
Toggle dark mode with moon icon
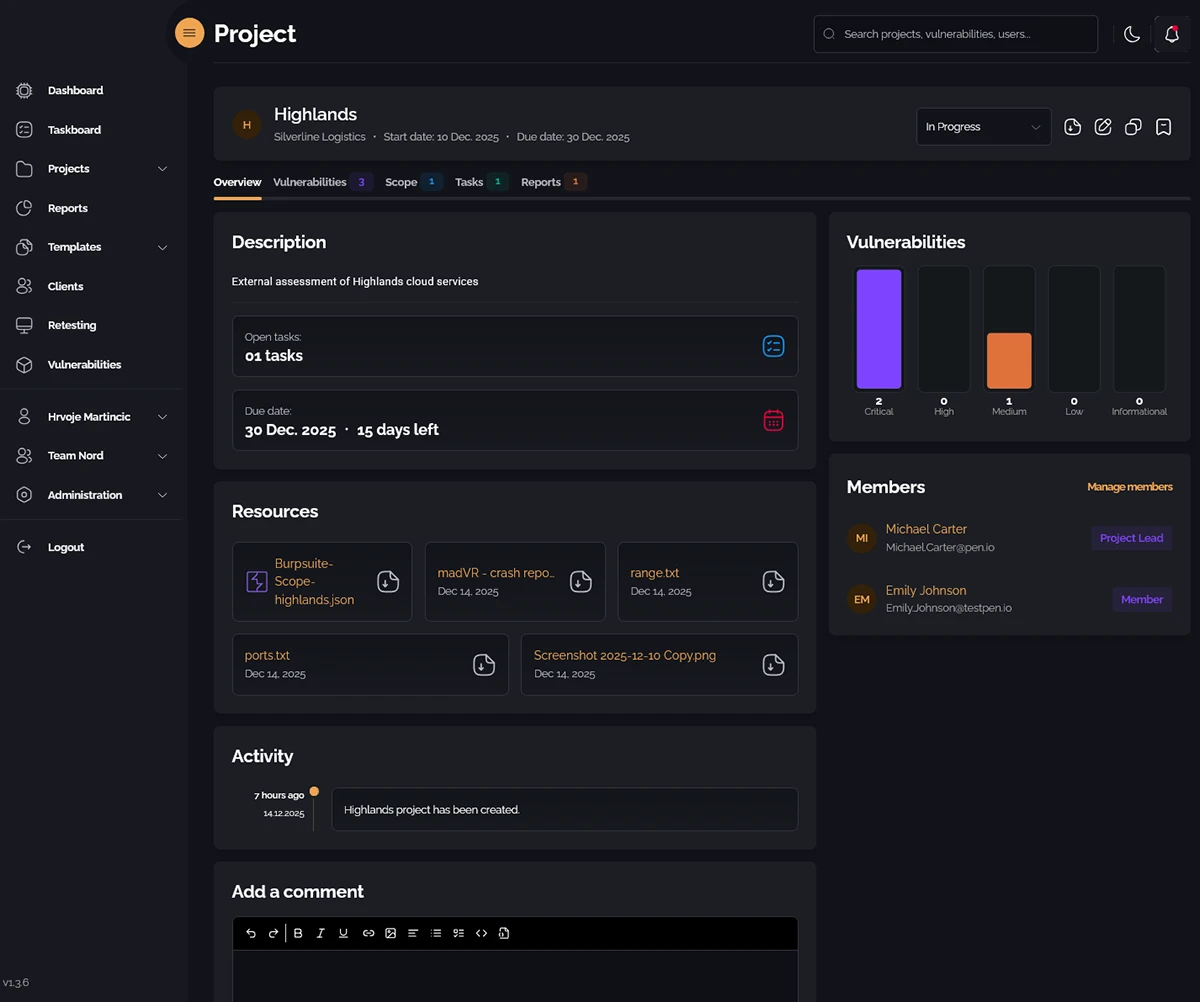pos(1132,34)
